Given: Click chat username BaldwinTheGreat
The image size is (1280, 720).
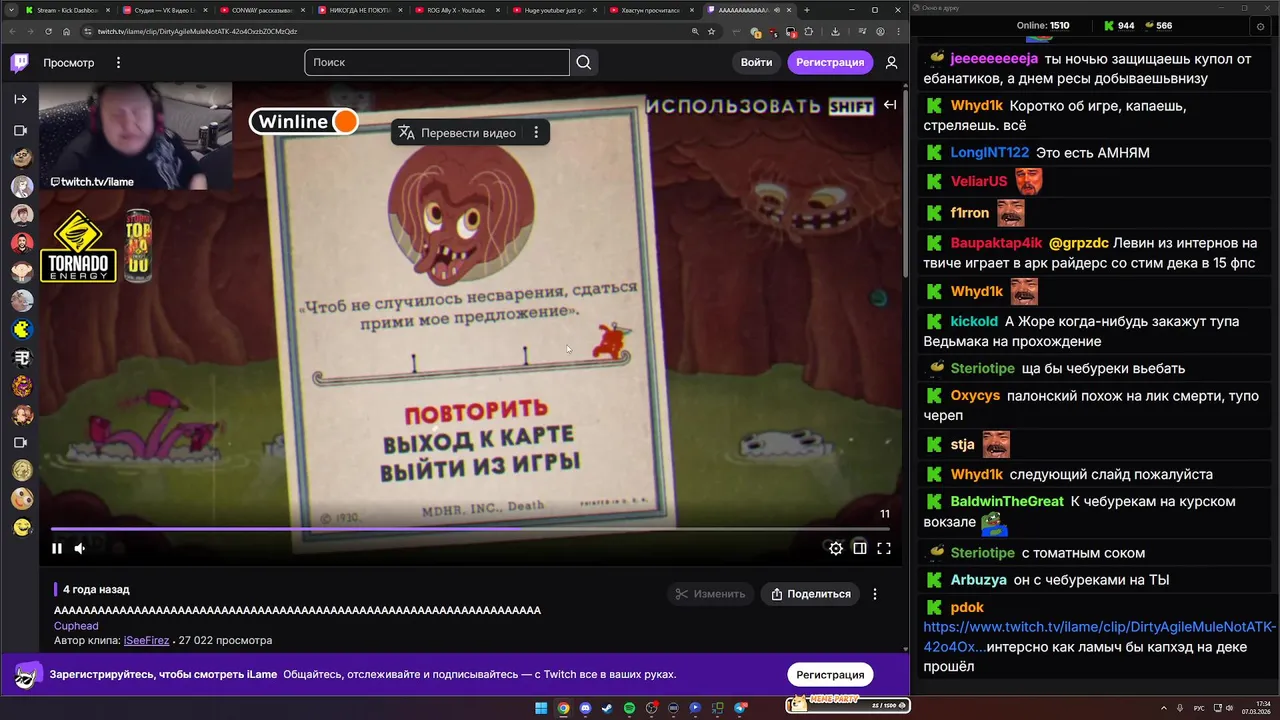Looking at the screenshot, I should tap(1007, 501).
